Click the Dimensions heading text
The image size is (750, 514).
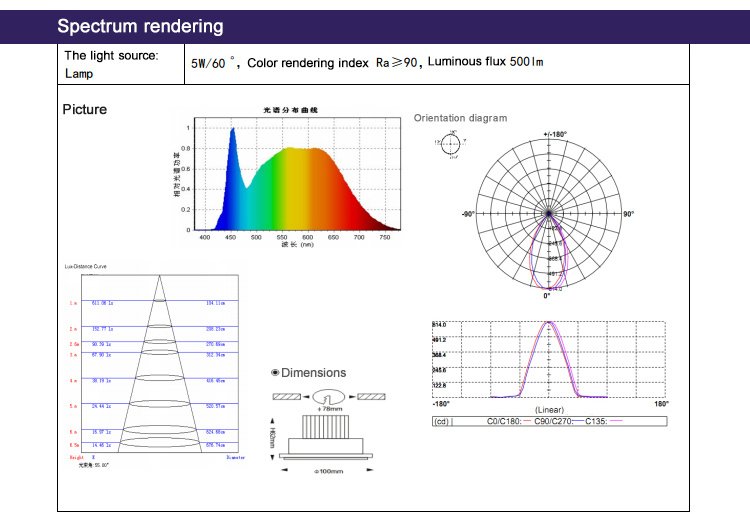[313, 373]
